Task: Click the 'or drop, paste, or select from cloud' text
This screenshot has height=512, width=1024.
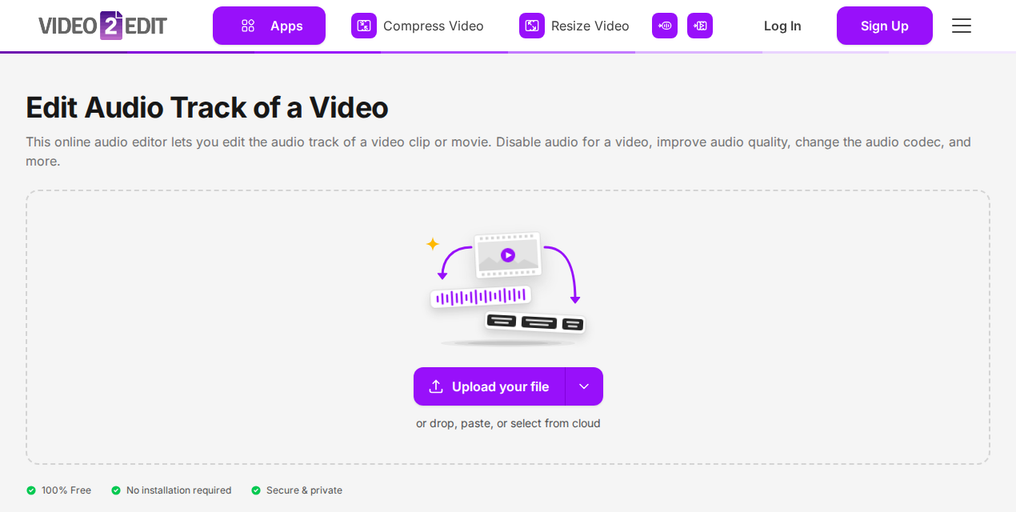Action: pos(508,423)
